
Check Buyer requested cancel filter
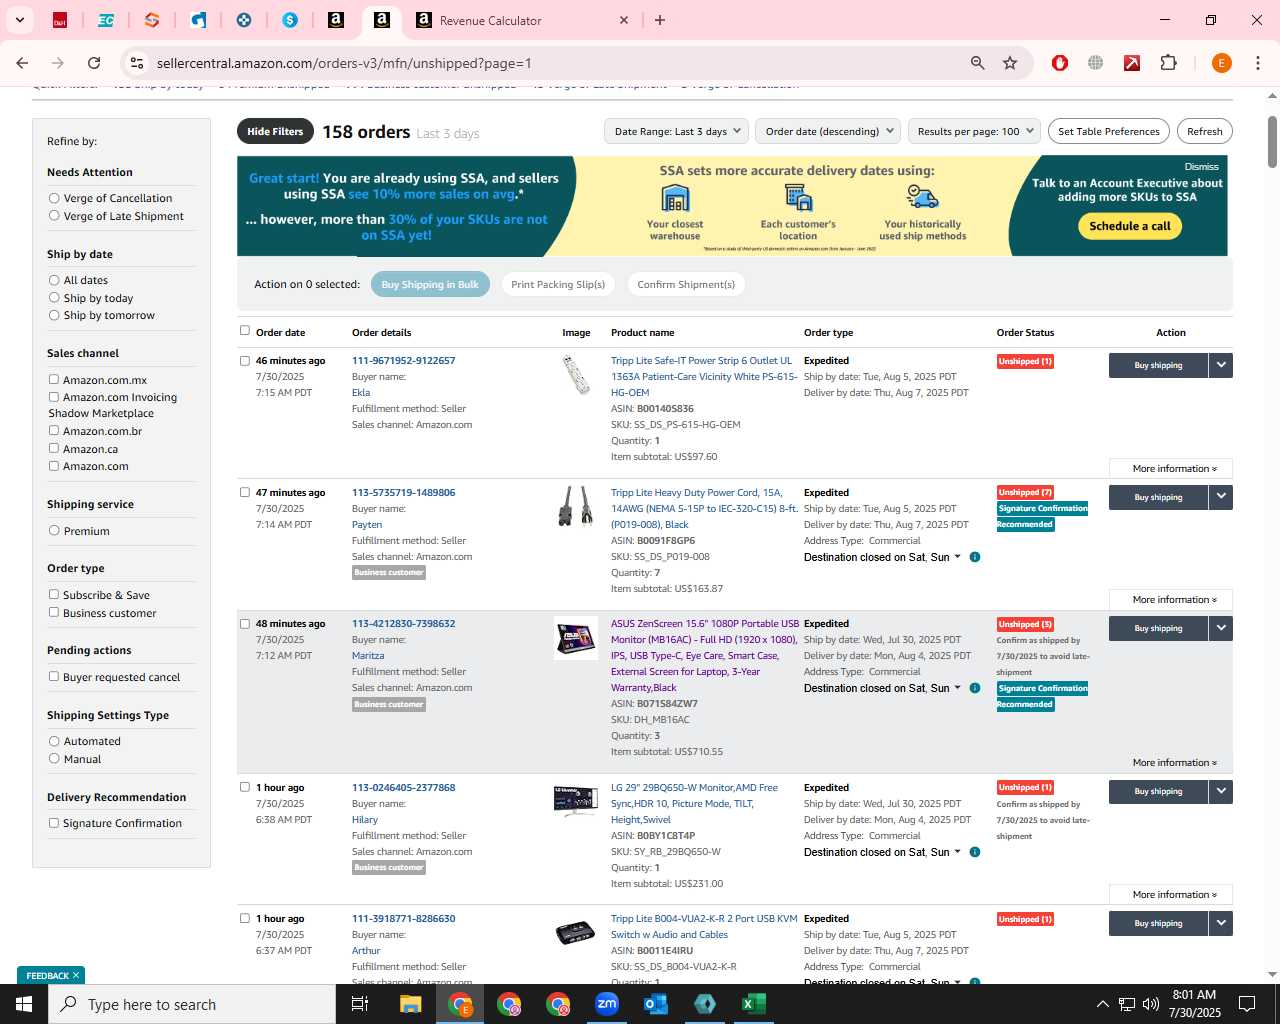pos(54,677)
